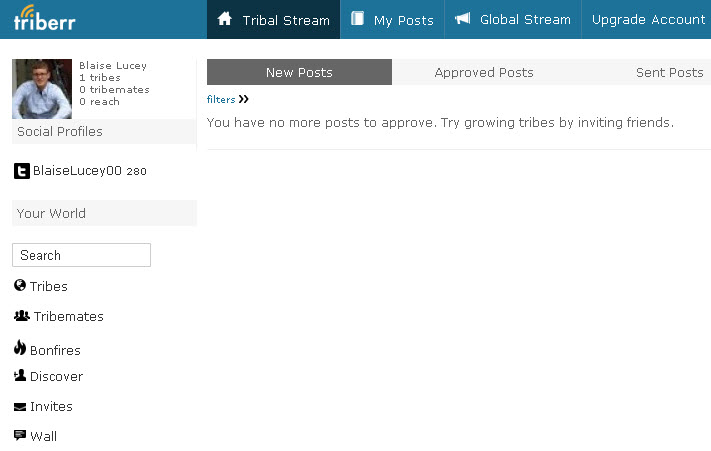Click the Invites envelope icon
This screenshot has height=451, width=711.
20,407
